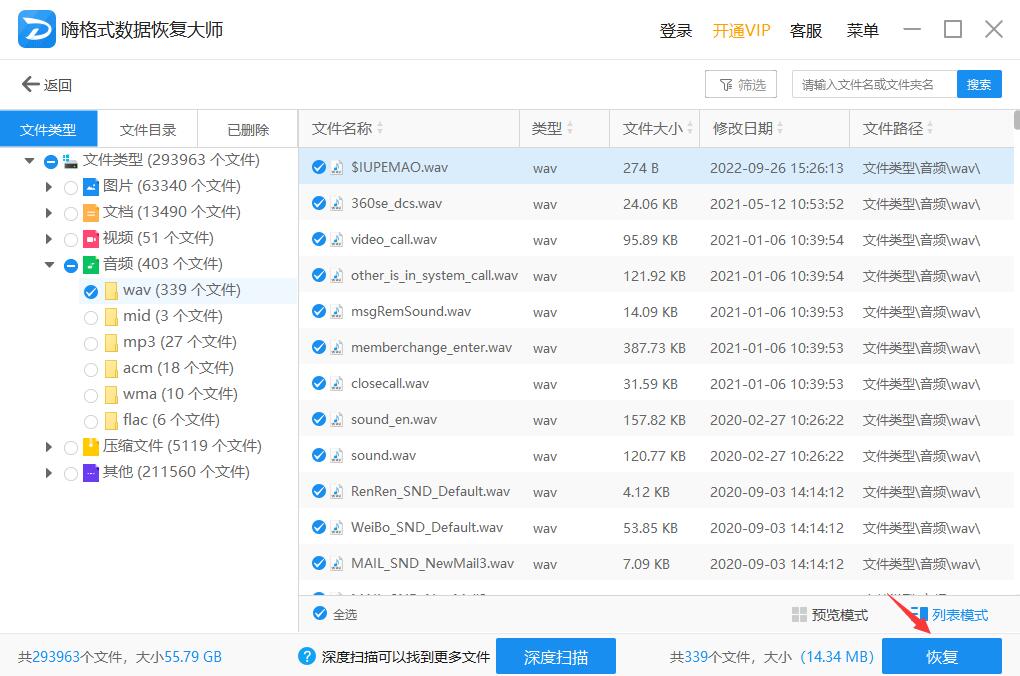1020x676 pixels.
Task: Click the question mark deep scan tip icon
Action: click(305, 656)
